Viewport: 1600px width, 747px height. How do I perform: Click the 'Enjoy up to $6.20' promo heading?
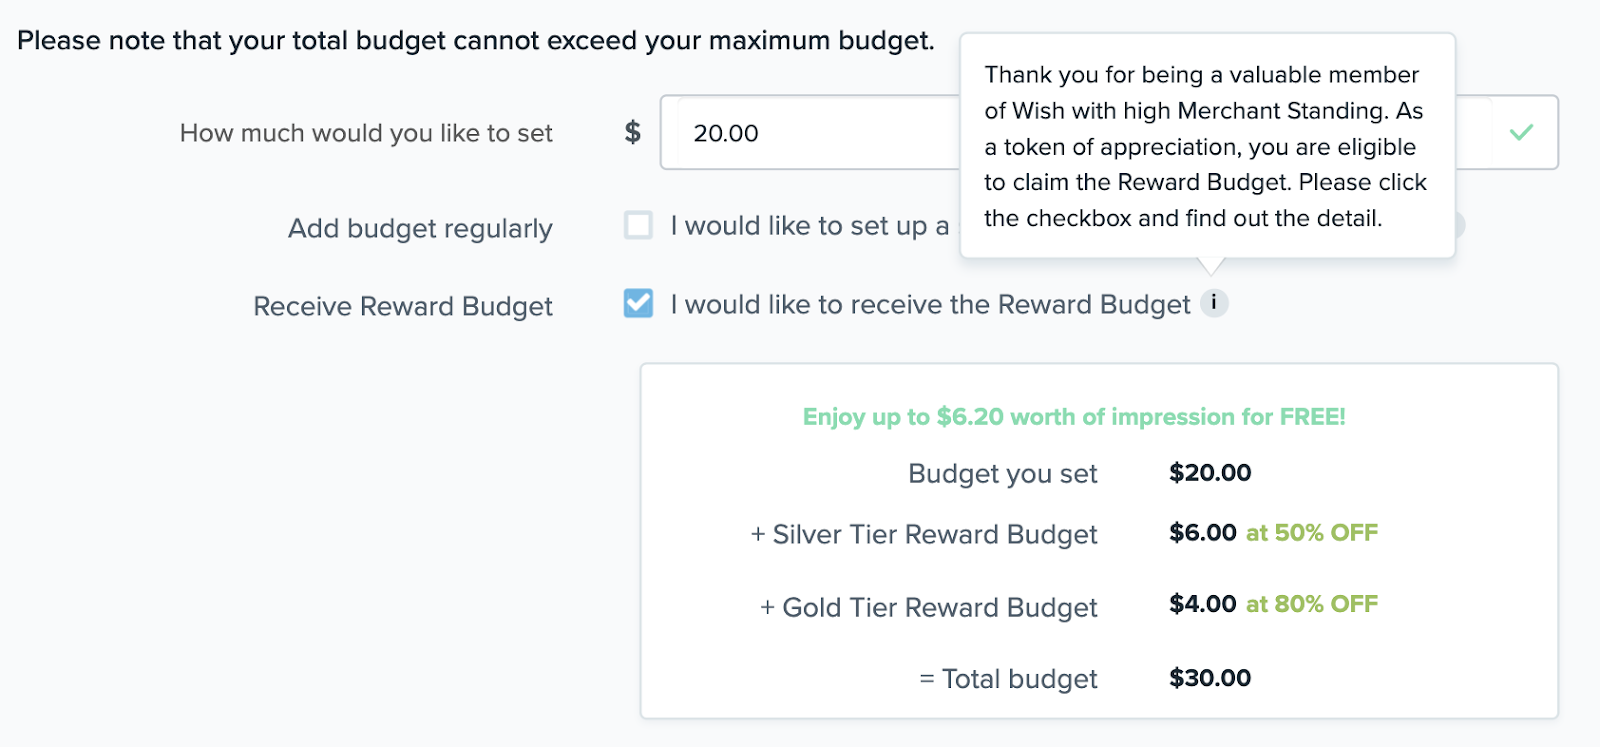coord(1074,417)
